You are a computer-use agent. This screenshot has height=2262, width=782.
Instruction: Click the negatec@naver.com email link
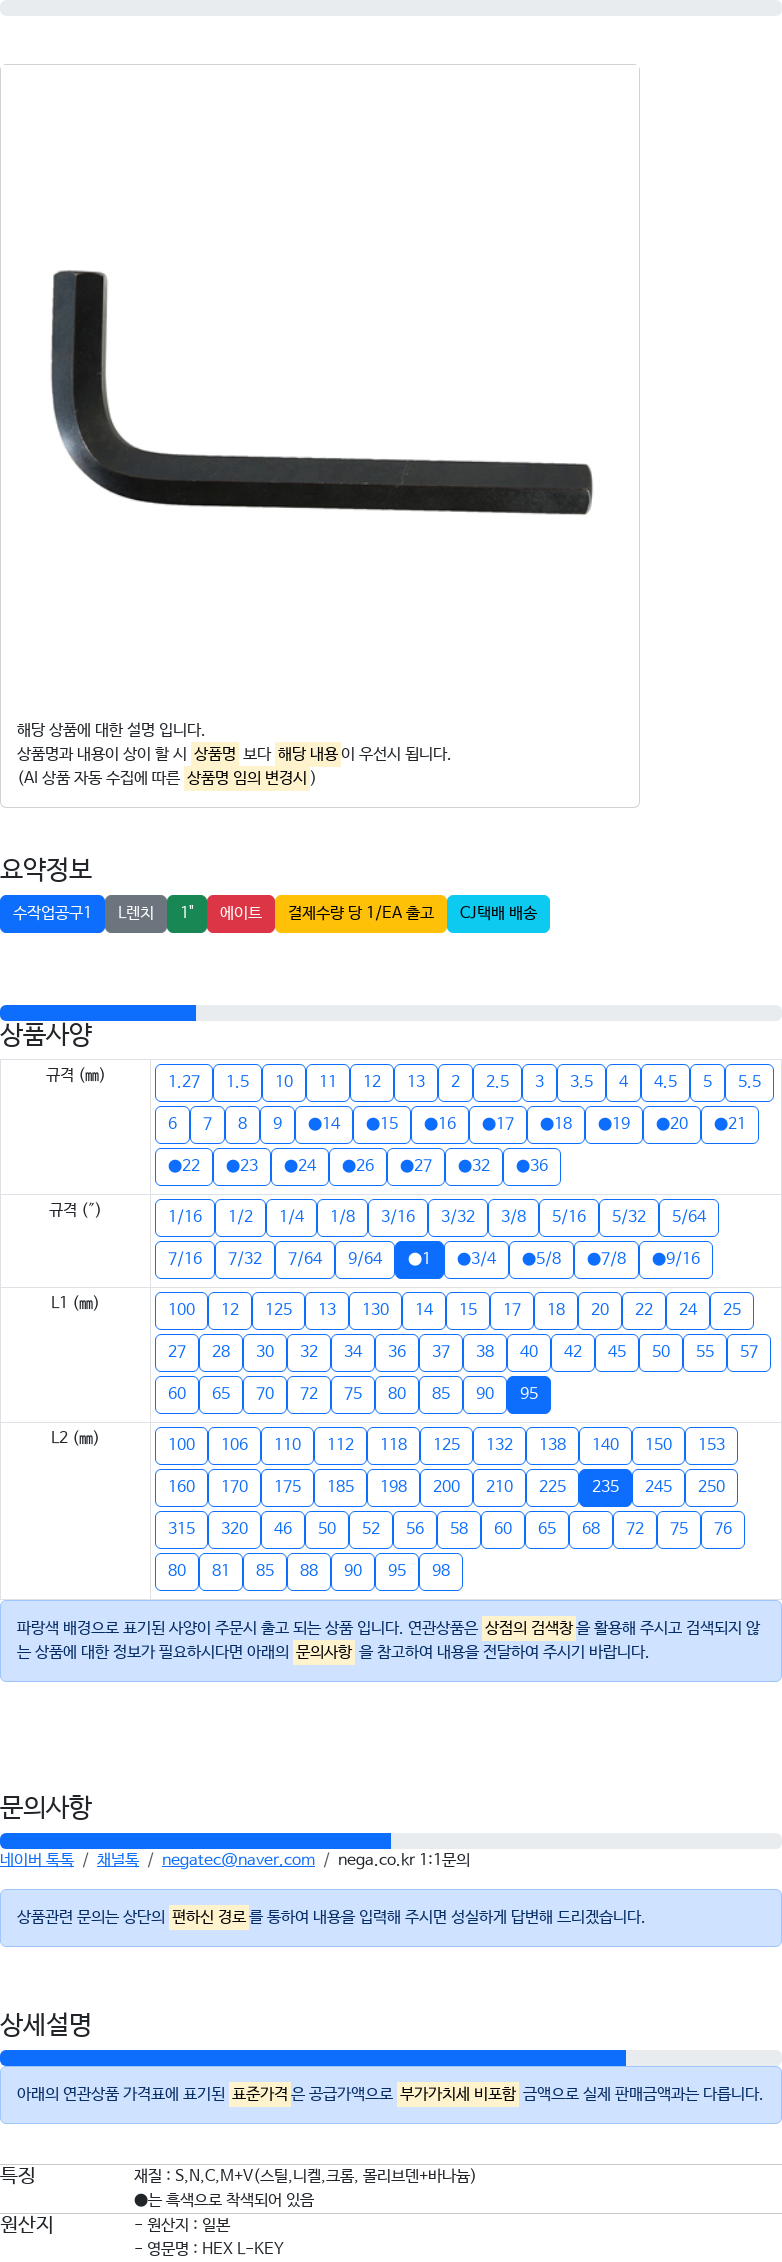tap(238, 1860)
